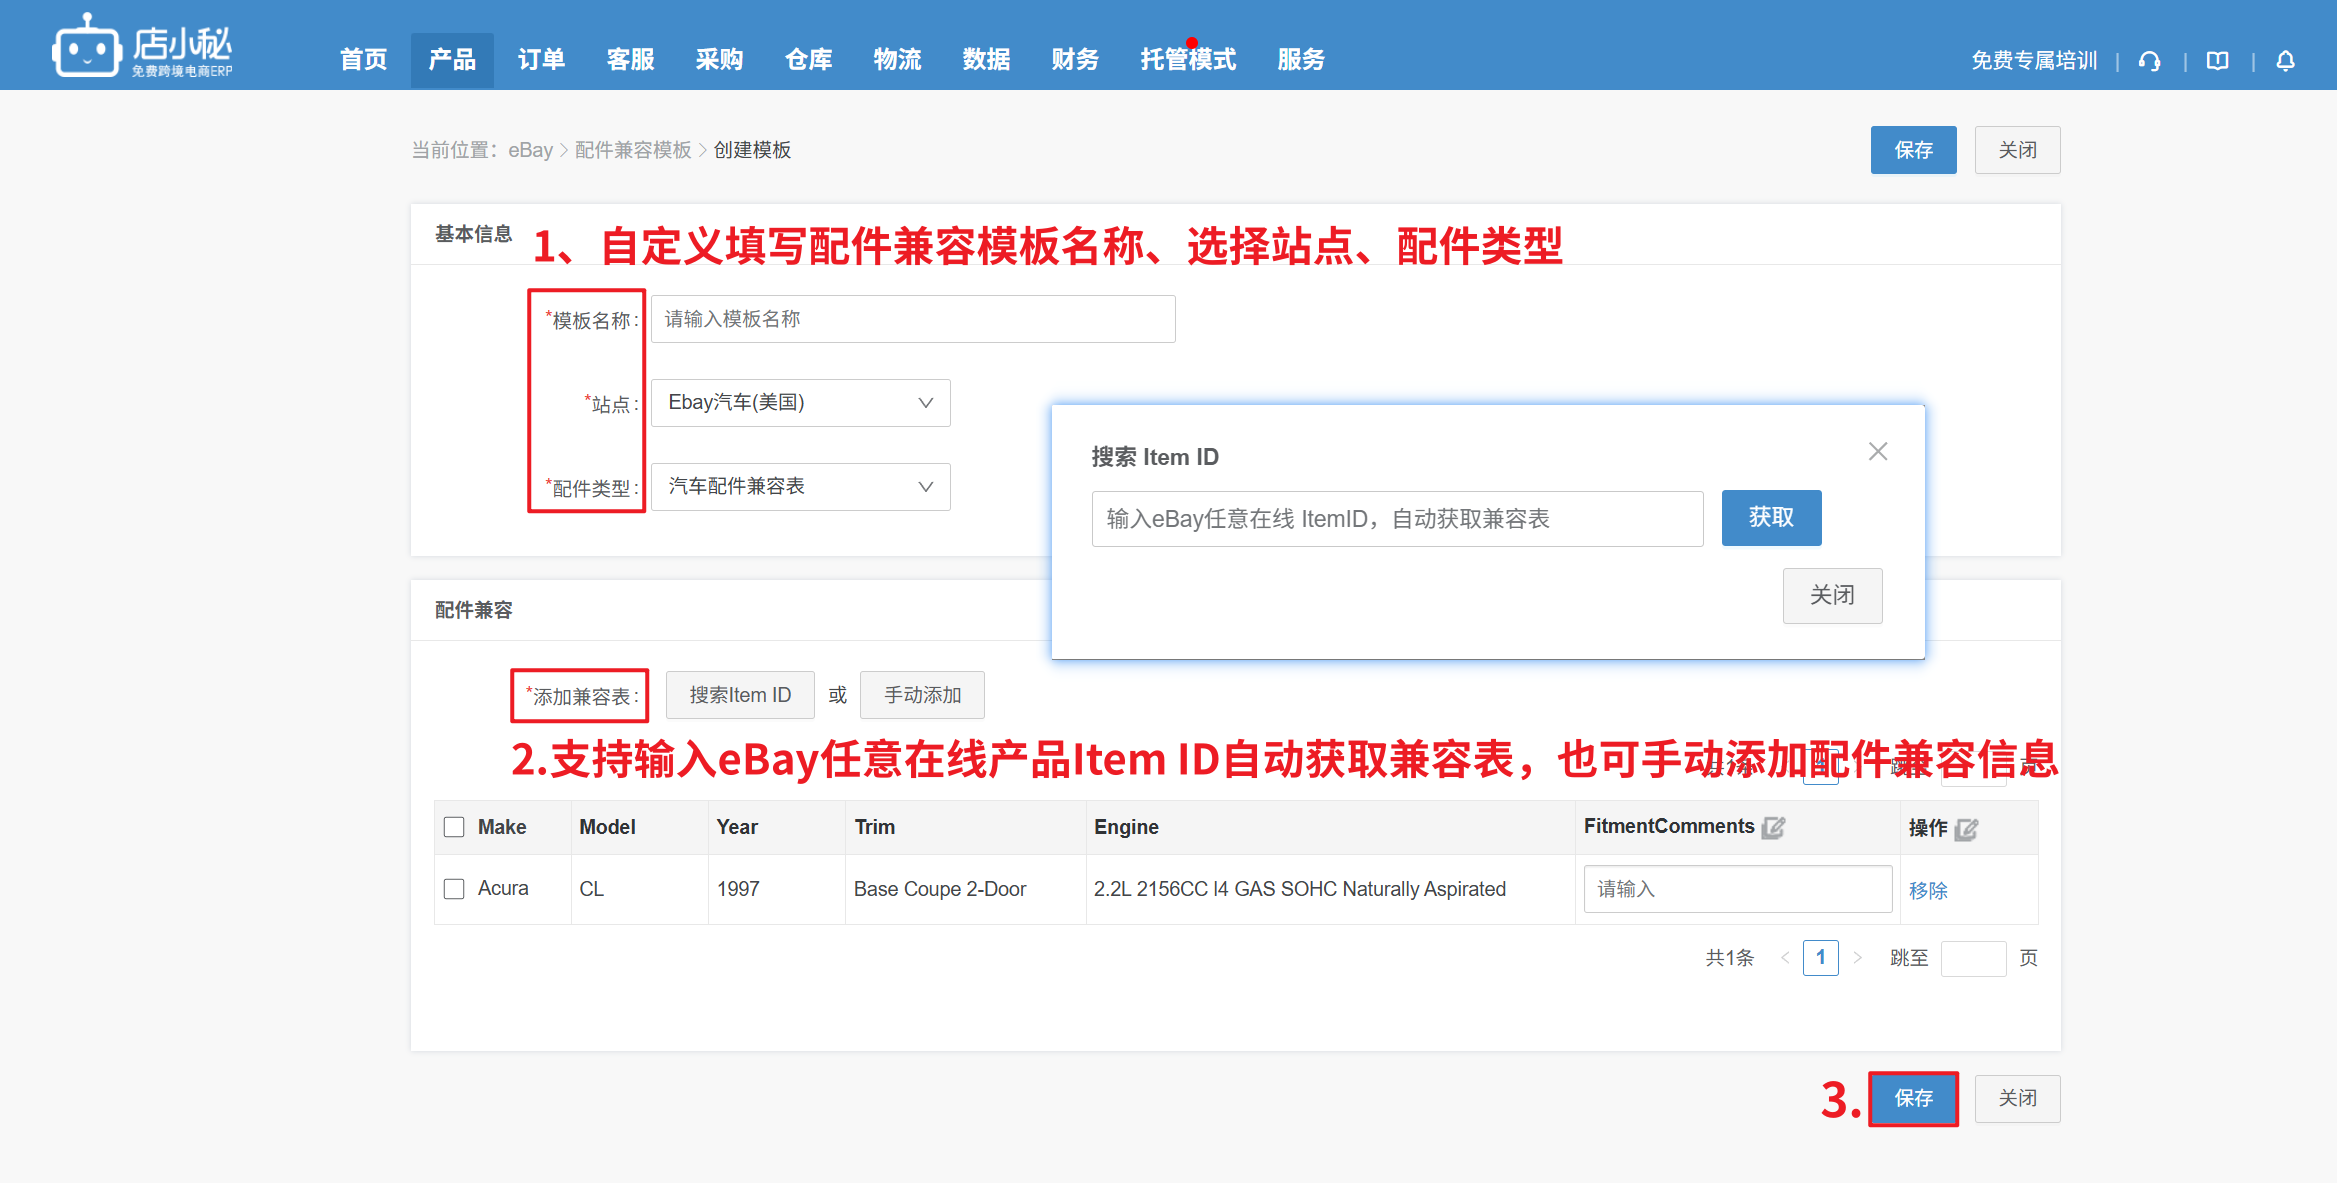Click the customer service headset icon
The image size is (2337, 1183).
[2149, 61]
